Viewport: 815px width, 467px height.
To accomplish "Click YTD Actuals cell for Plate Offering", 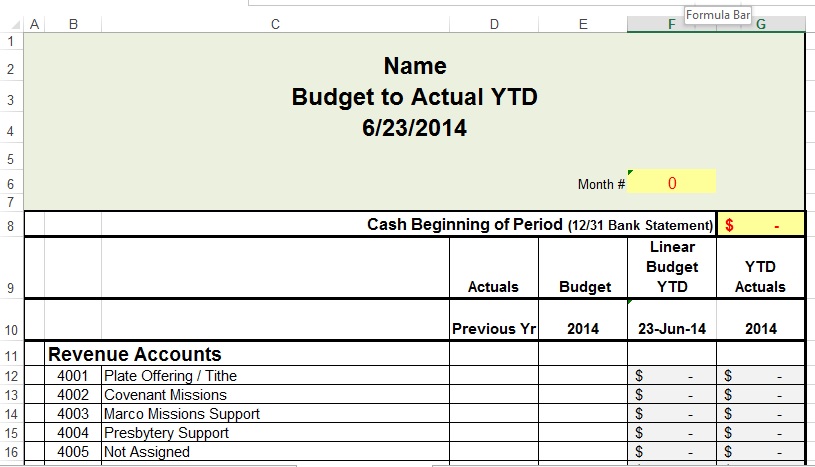I will (x=761, y=375).
